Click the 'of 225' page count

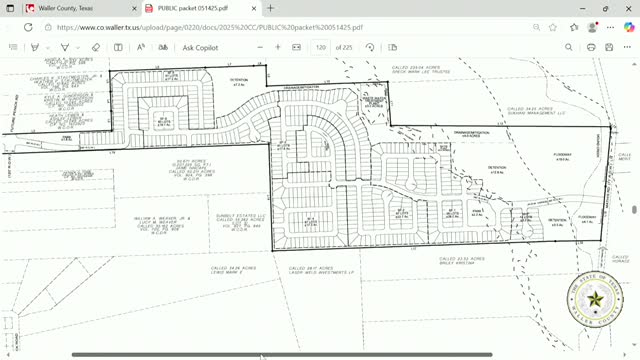point(344,48)
